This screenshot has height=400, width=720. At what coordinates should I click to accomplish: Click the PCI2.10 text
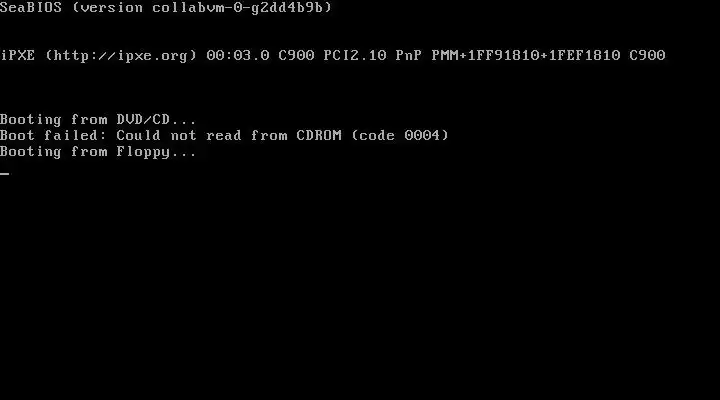[x=355, y=55]
